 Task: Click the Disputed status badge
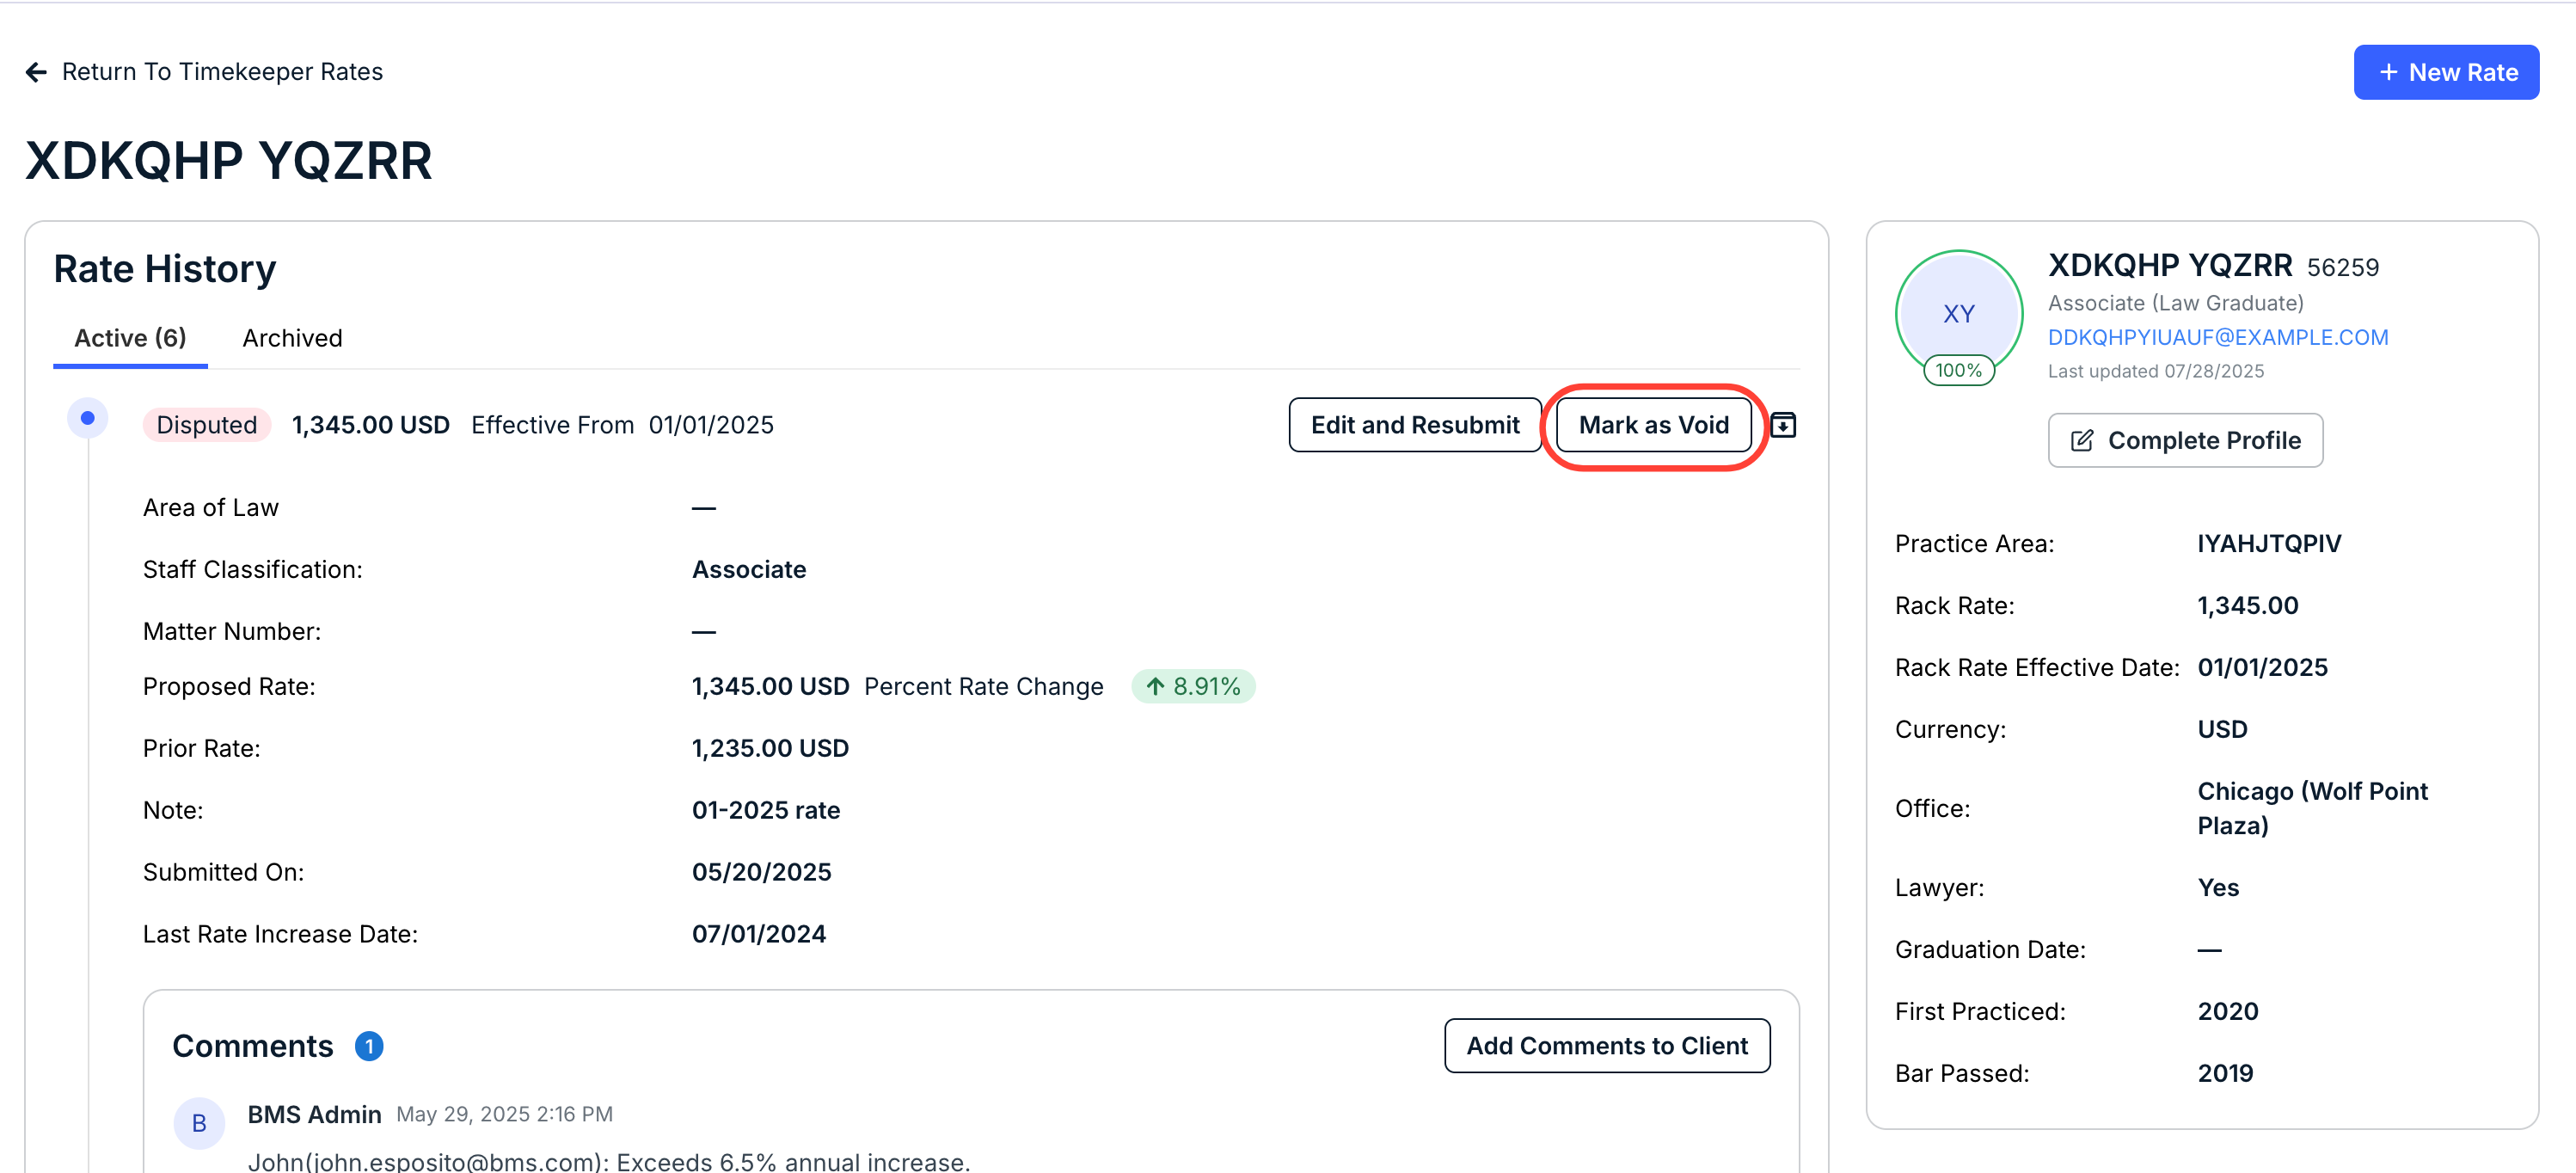pos(206,425)
